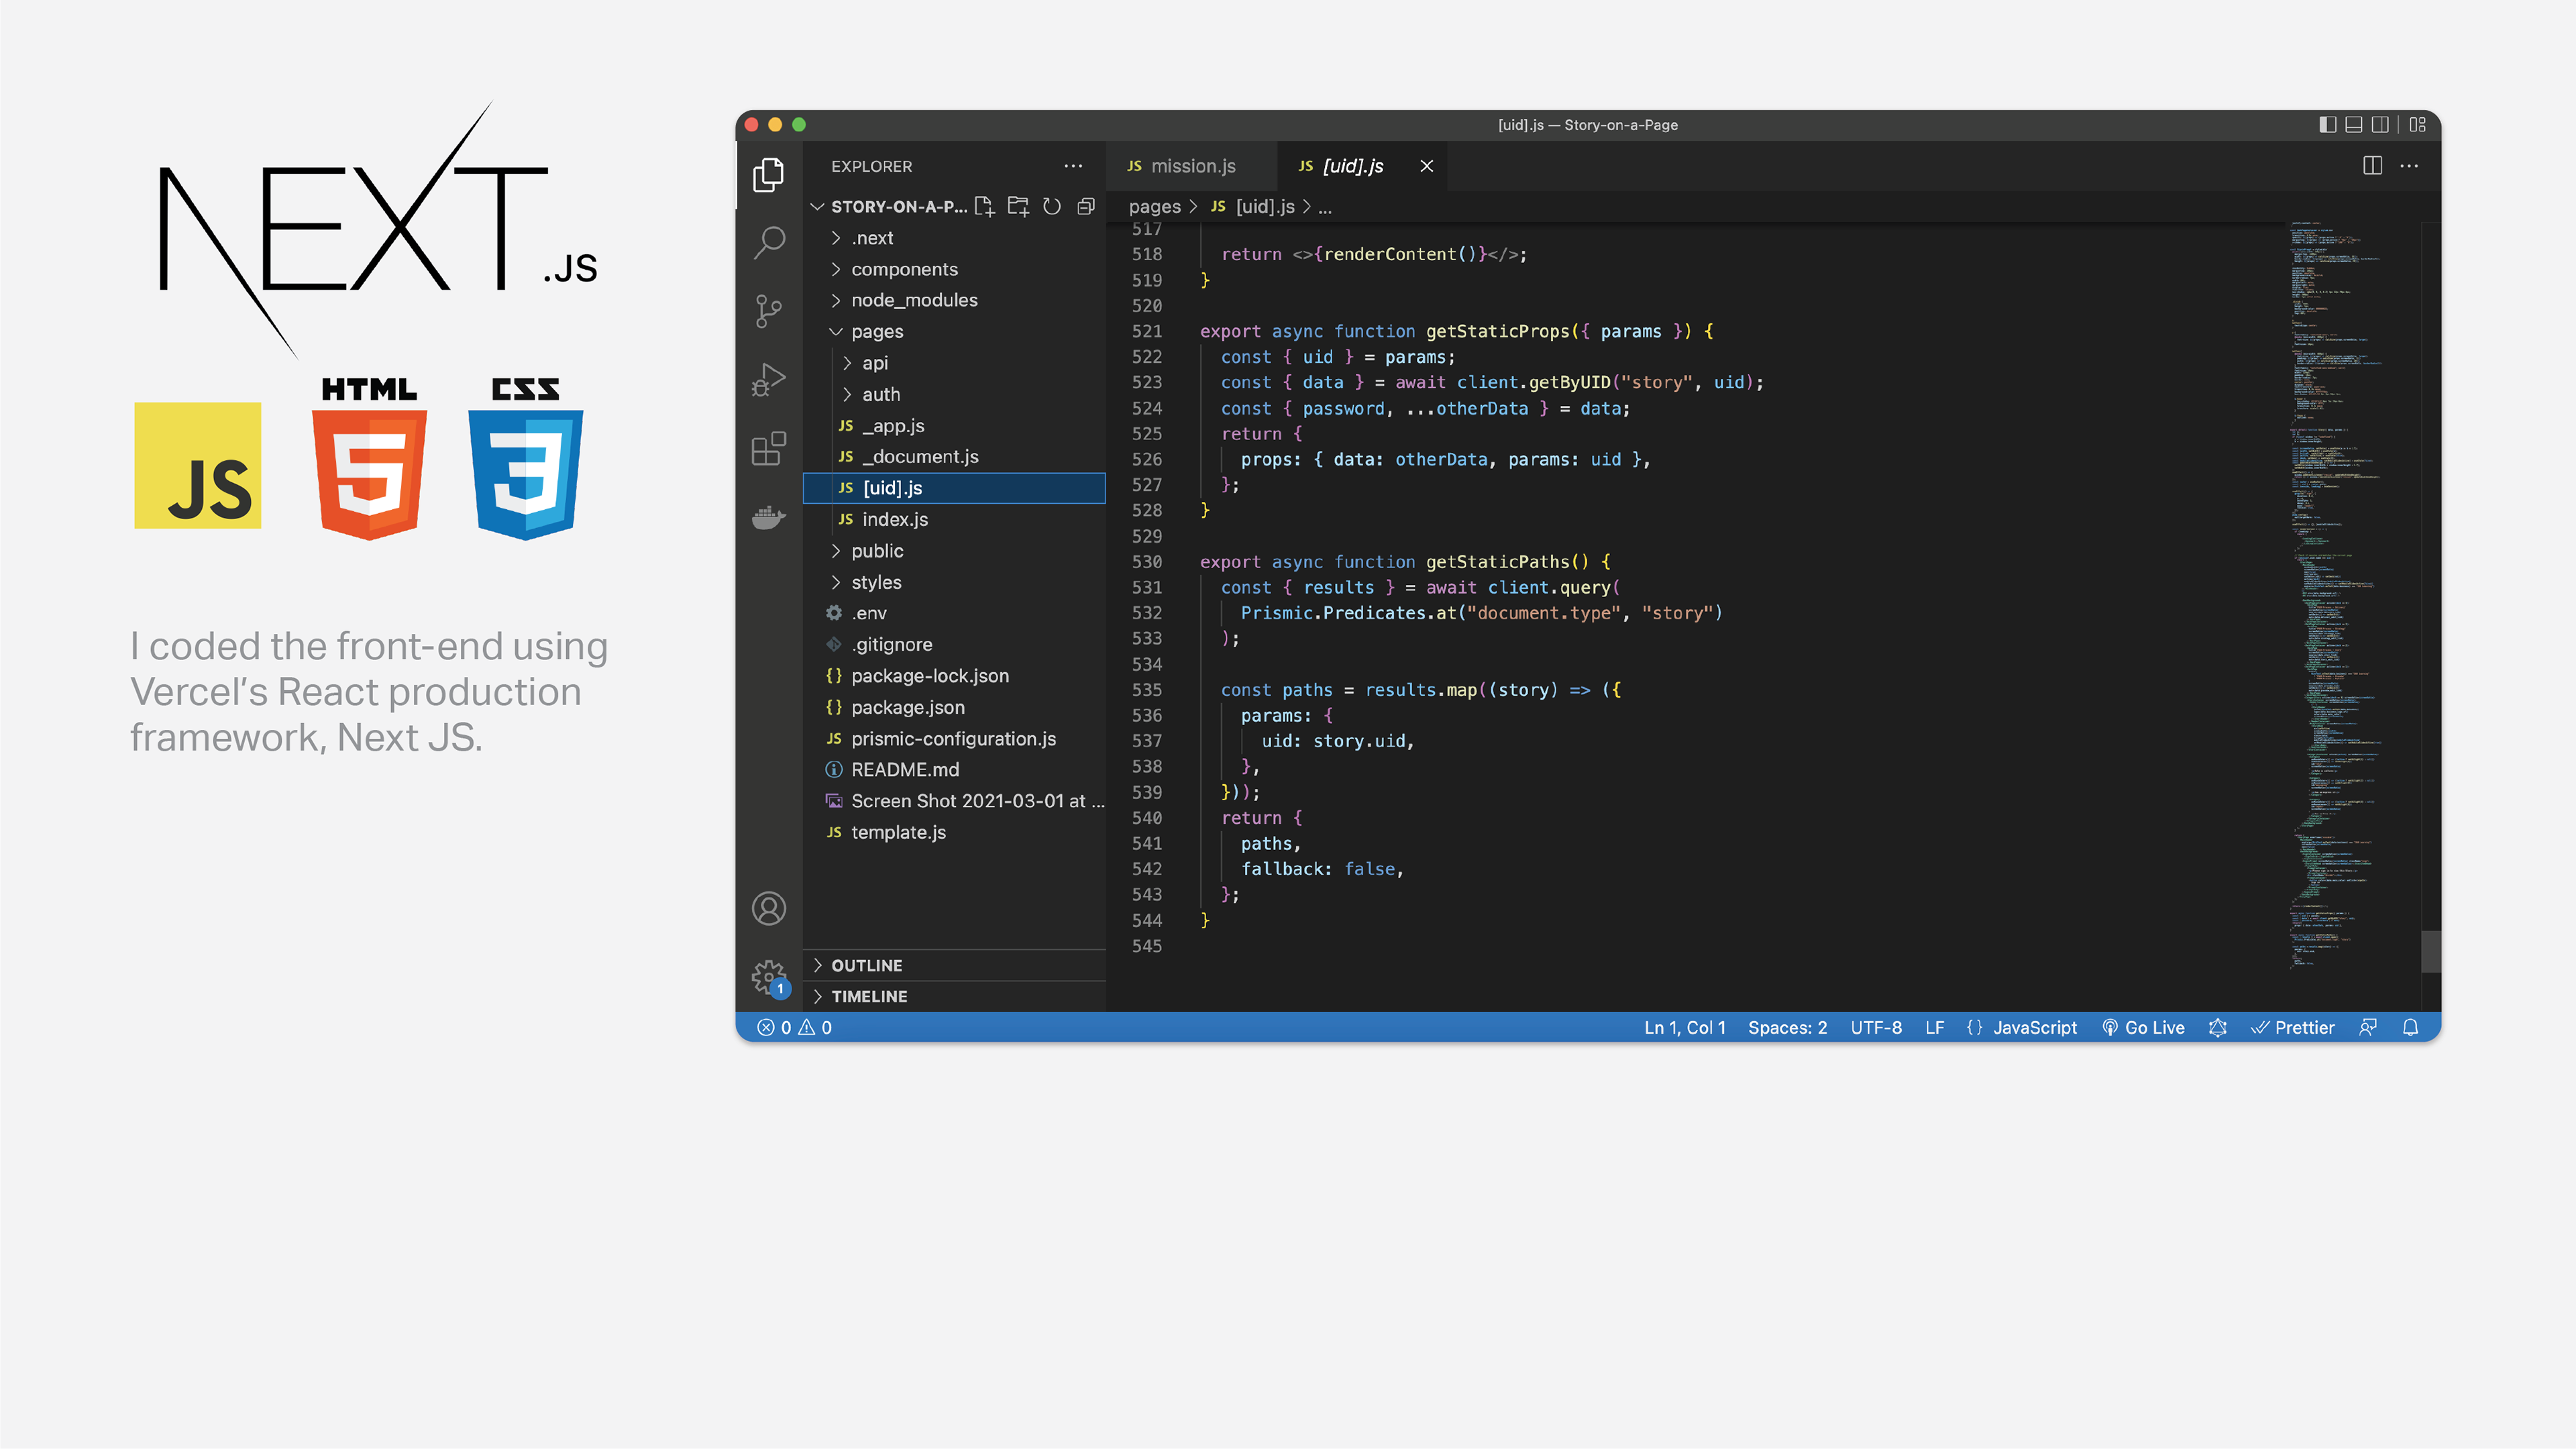The height and width of the screenshot is (1449, 2576).
Task: Click the errors and warnings status indicator
Action: (794, 1027)
